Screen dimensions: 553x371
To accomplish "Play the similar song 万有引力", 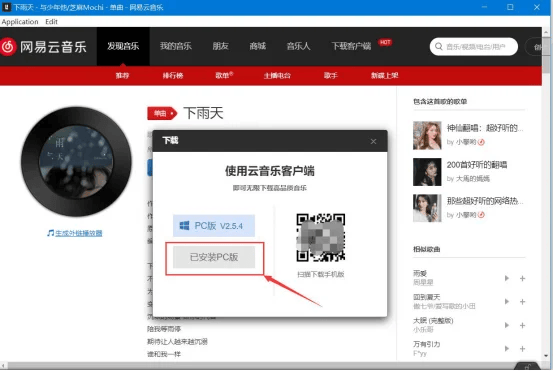I will (x=507, y=348).
